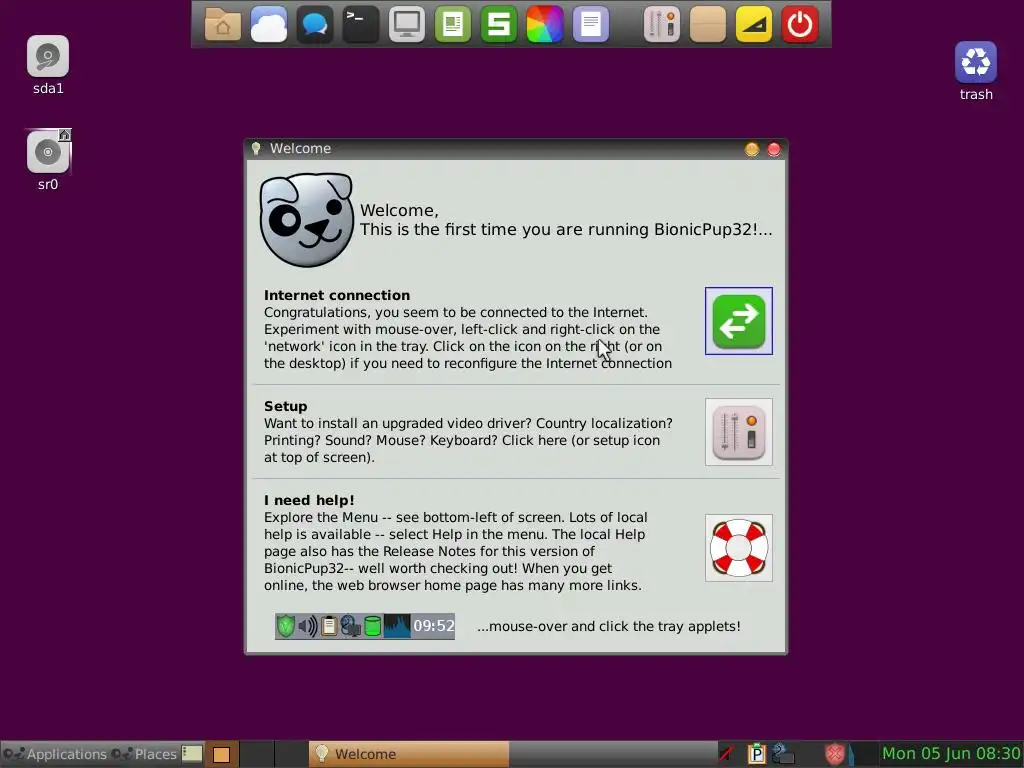1024x768 pixels.
Task: Close the Welcome window with red button
Action: pyautogui.click(x=774, y=150)
